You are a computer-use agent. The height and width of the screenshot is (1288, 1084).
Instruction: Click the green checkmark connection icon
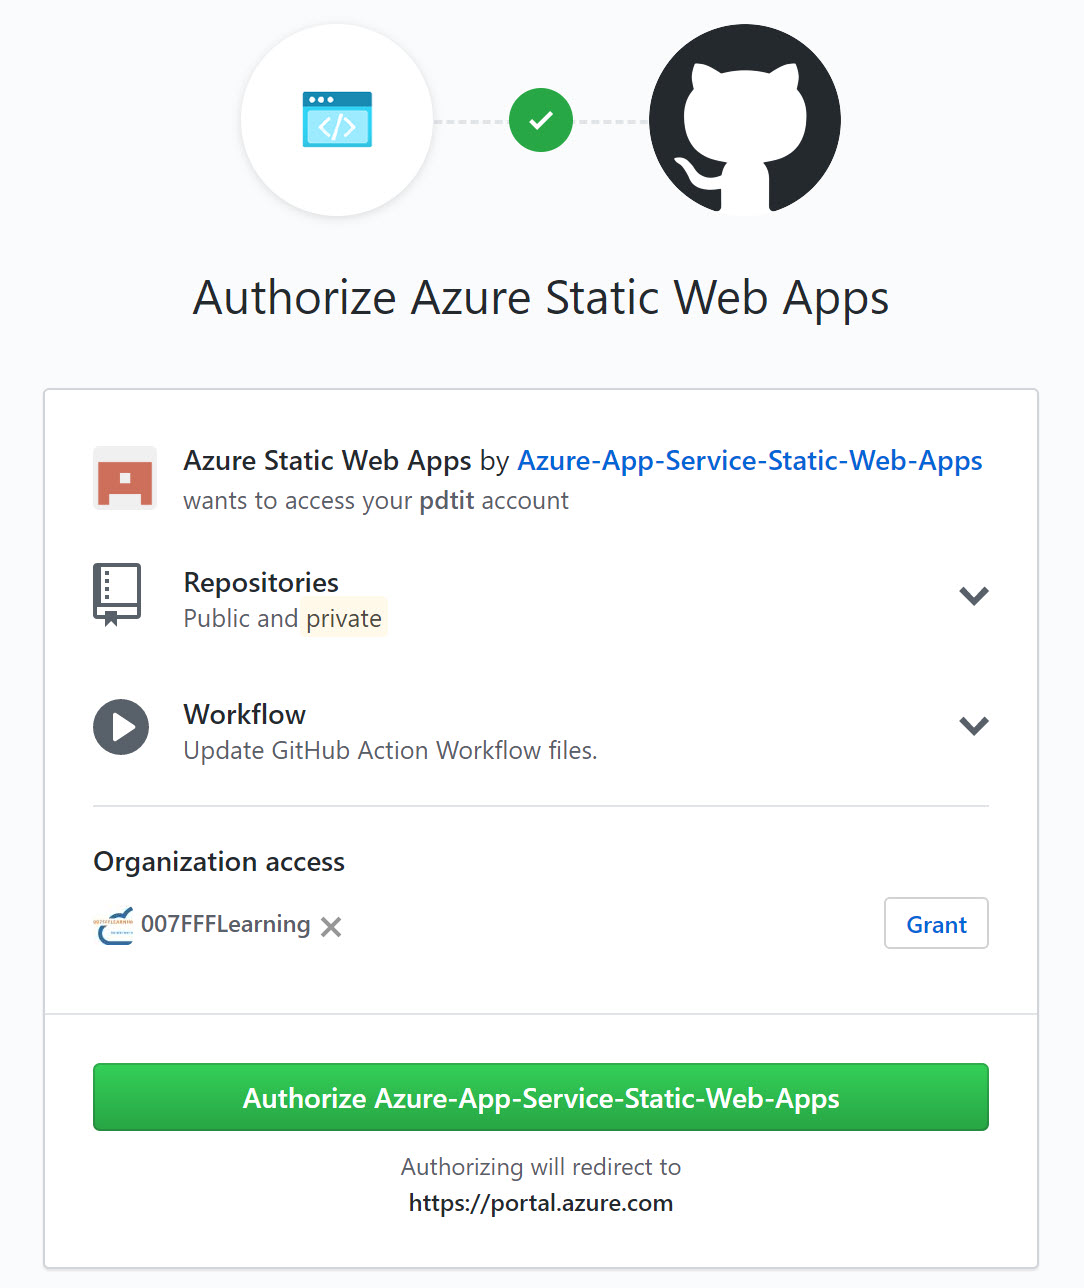[540, 119]
